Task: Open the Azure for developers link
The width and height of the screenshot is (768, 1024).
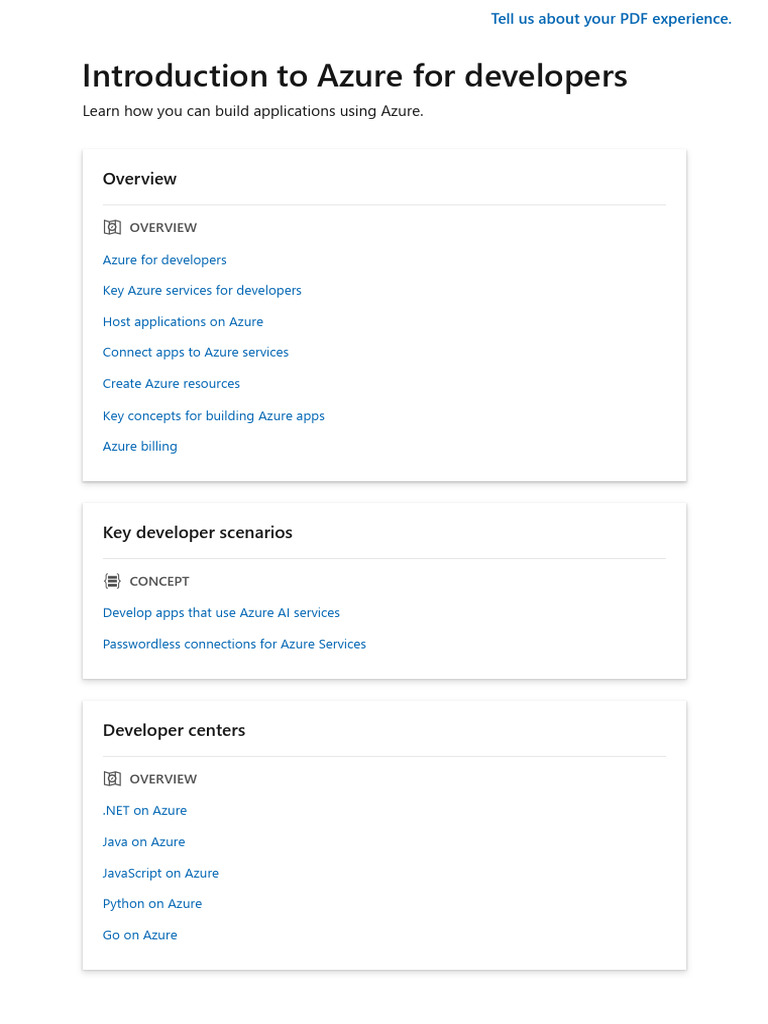Action: point(165,260)
